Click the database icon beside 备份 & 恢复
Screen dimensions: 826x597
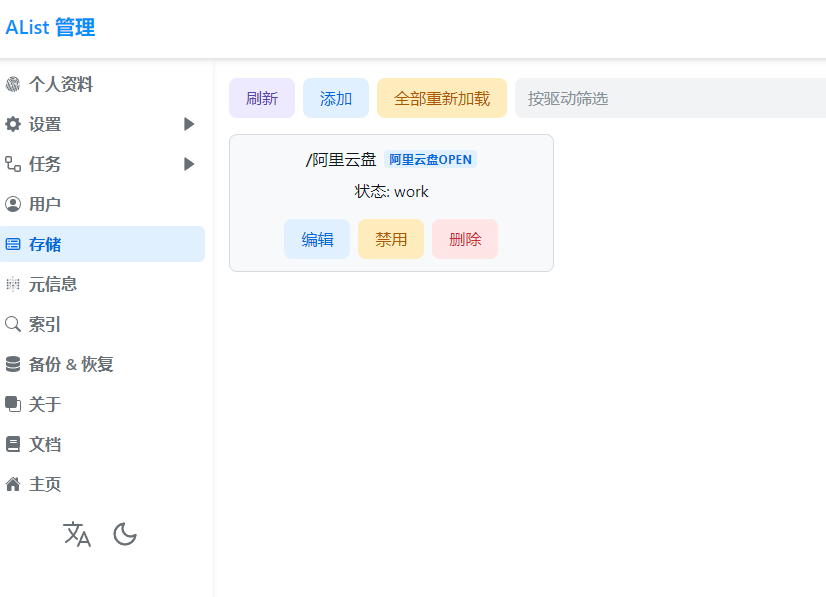click(x=13, y=364)
